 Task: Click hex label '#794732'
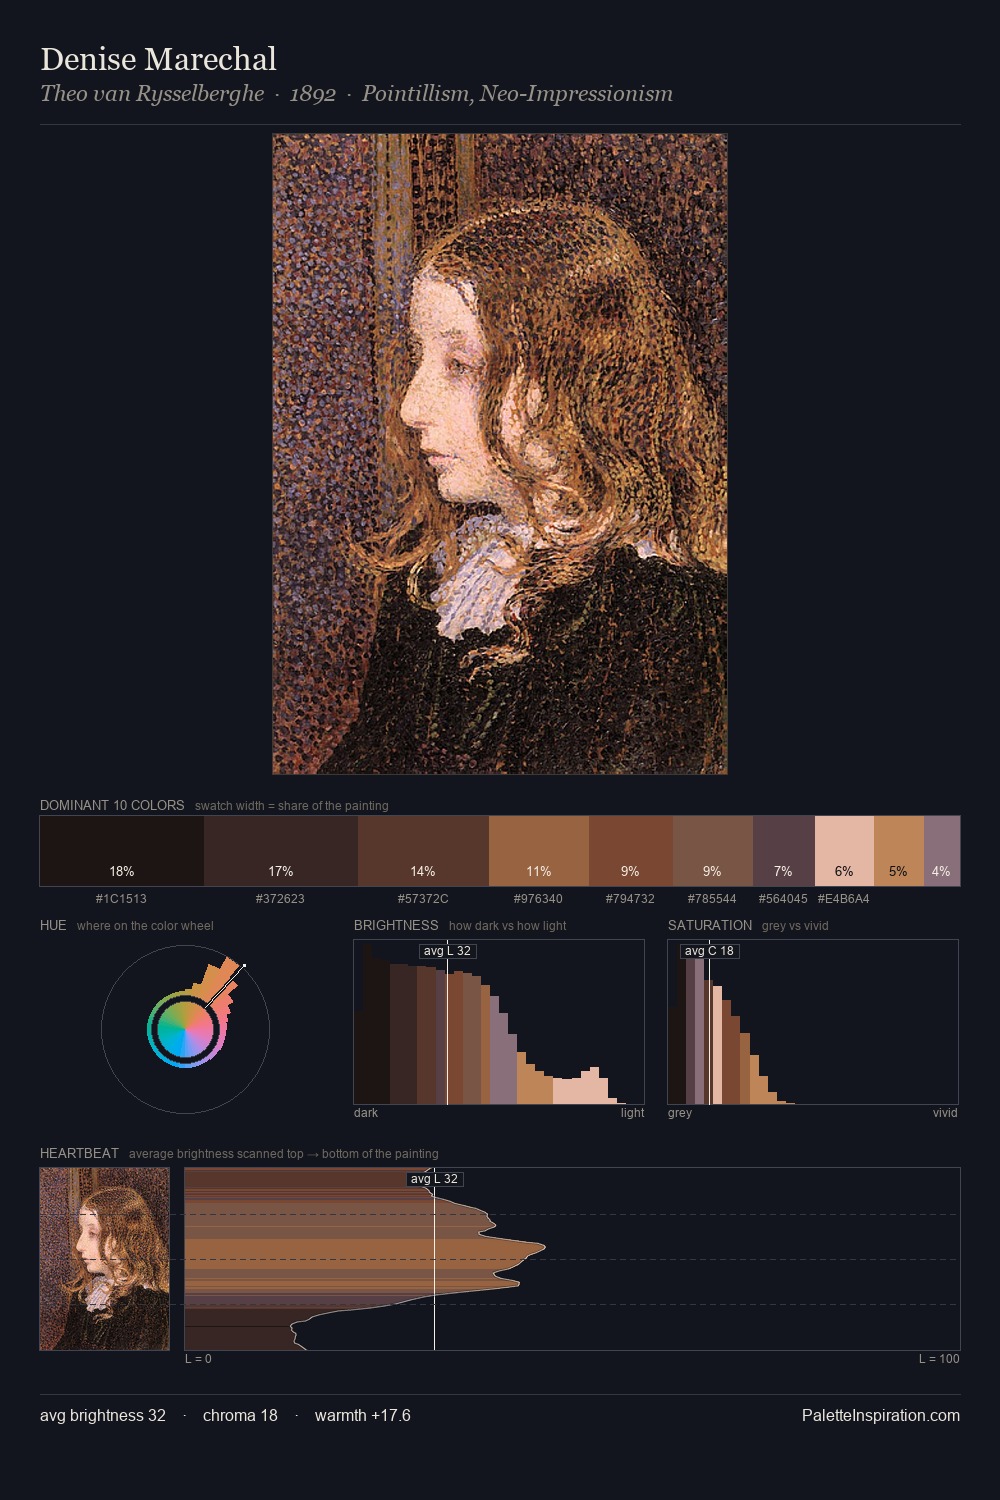[630, 899]
